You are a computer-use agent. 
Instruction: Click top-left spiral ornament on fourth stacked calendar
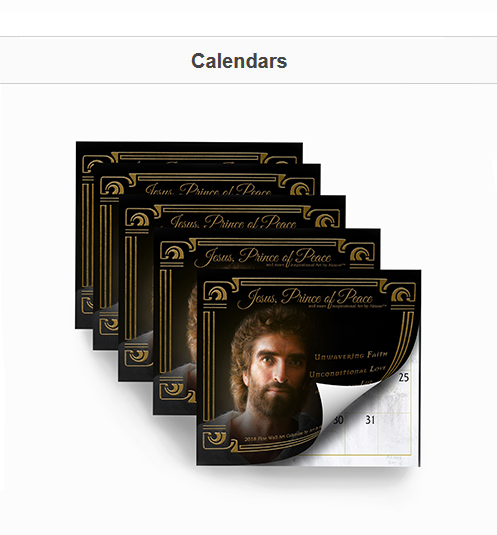tap(174, 252)
